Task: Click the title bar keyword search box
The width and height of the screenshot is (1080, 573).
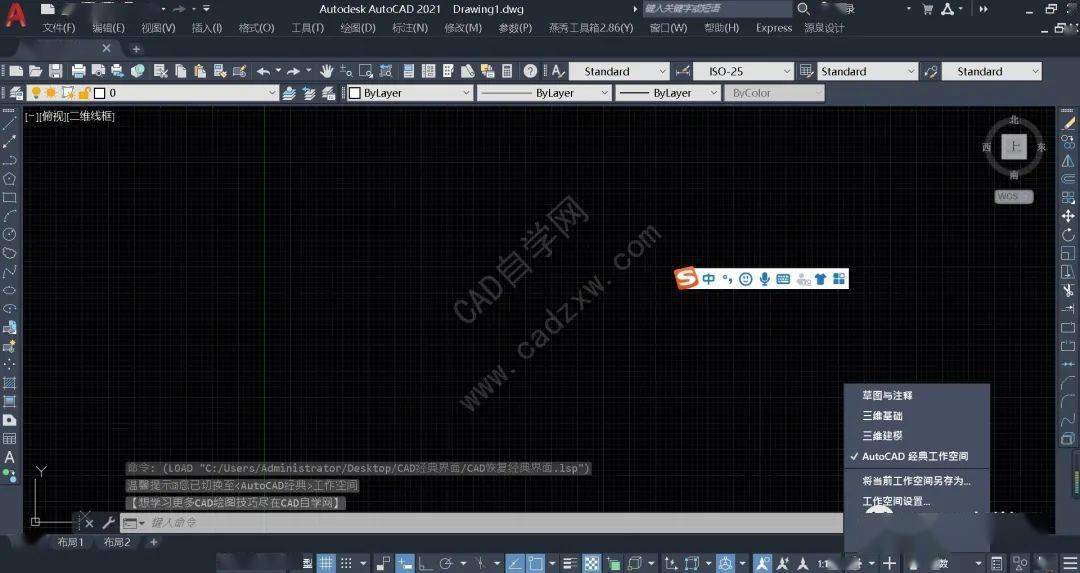Action: point(717,9)
